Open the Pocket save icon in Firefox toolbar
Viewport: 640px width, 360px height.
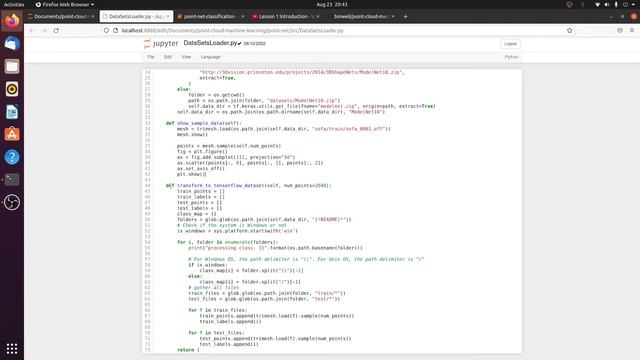pos(620,31)
